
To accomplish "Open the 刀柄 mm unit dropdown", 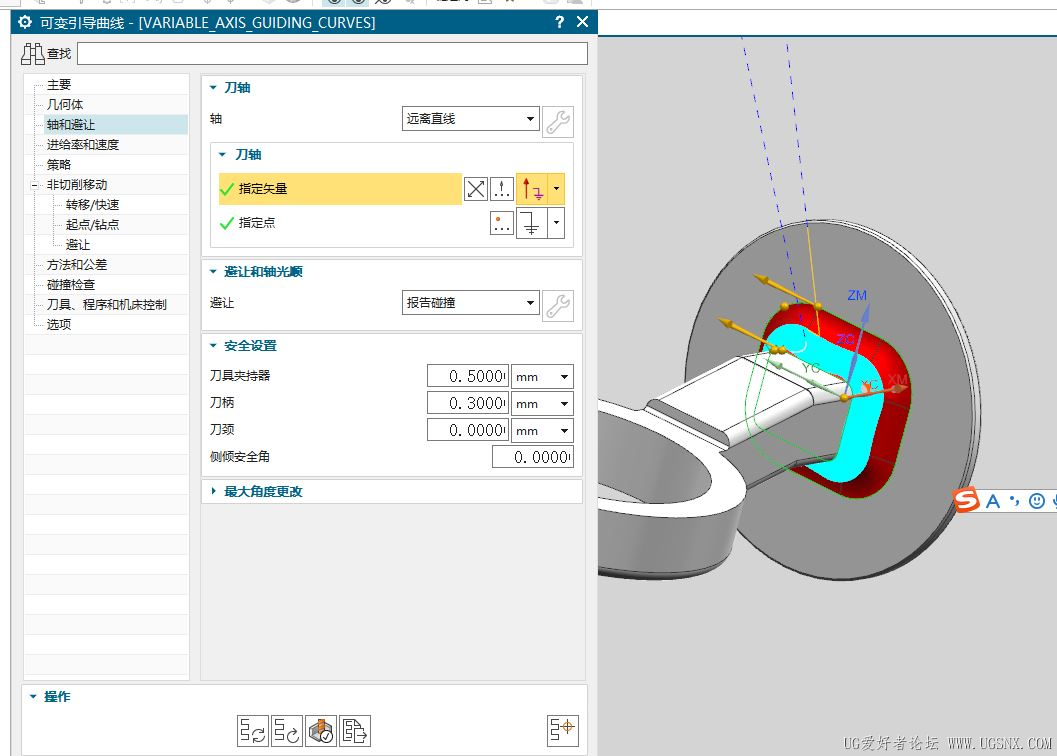I will tap(543, 403).
